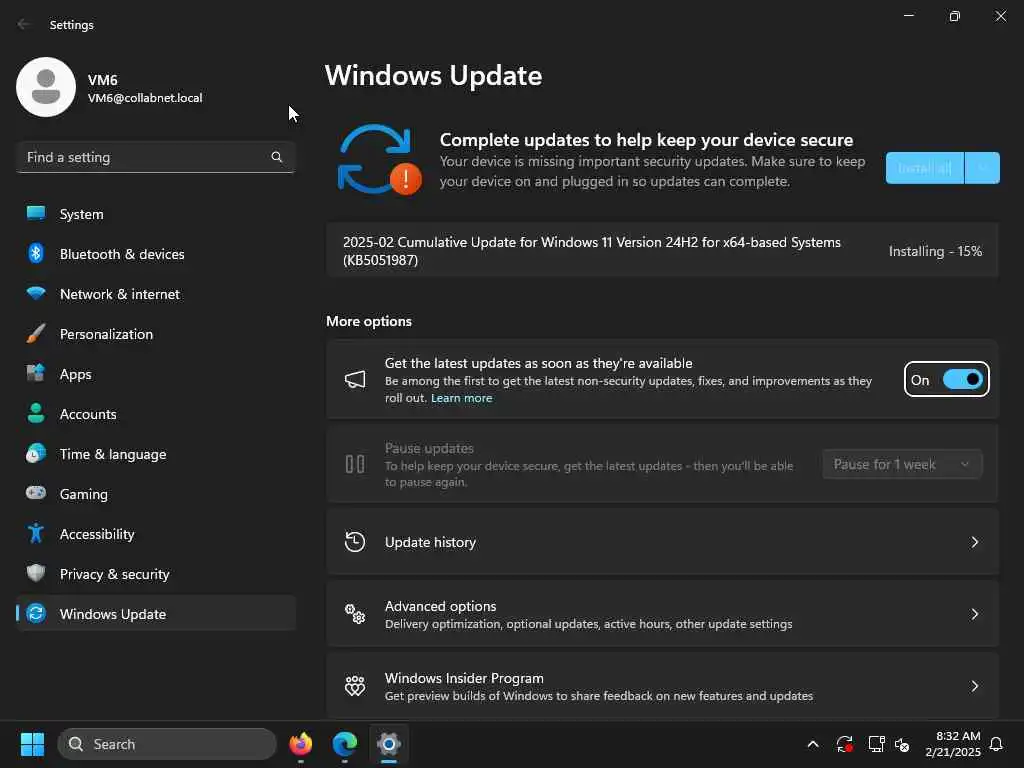Image resolution: width=1024 pixels, height=768 pixels.
Task: Launch Firefox from the taskbar
Action: click(300, 744)
